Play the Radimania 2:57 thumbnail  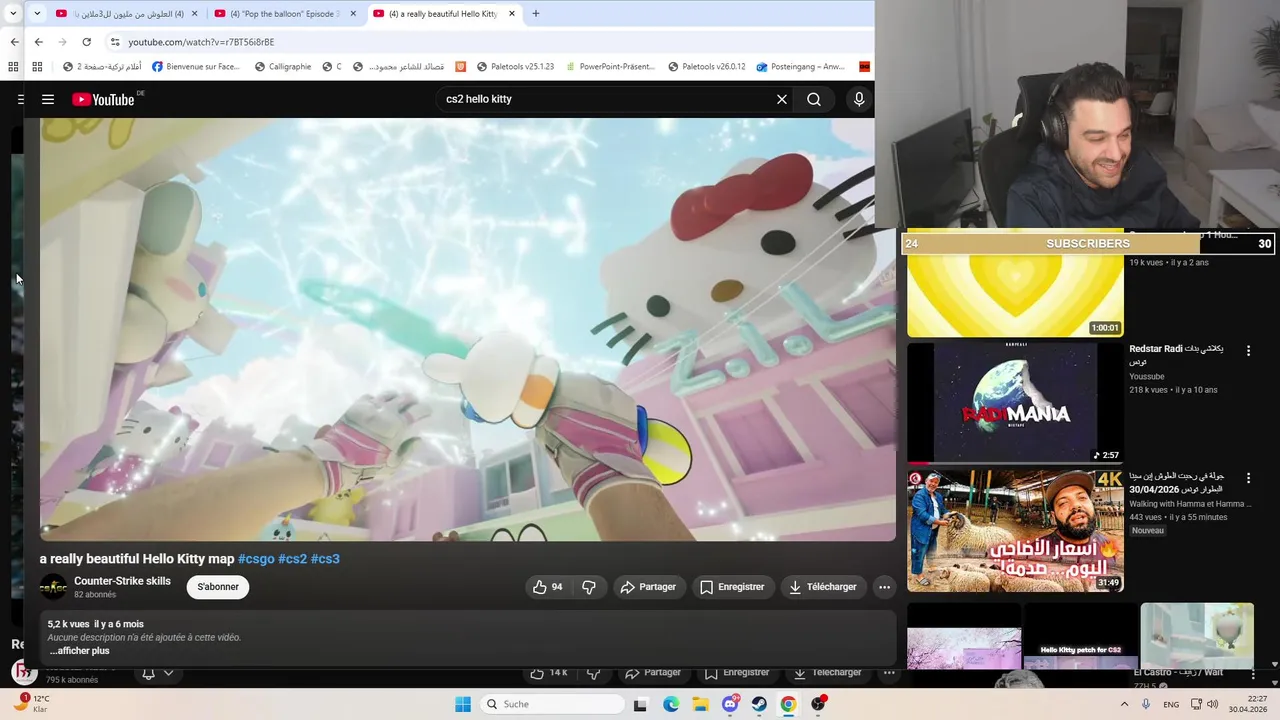1015,403
